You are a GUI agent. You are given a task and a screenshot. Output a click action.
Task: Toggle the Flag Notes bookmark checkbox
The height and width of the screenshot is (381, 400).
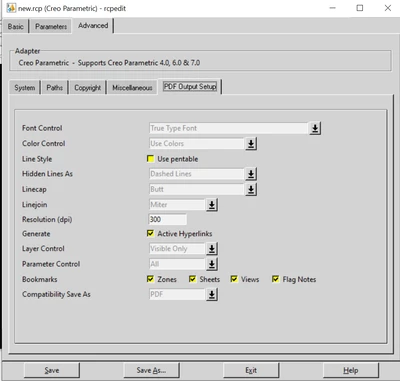(x=275, y=279)
